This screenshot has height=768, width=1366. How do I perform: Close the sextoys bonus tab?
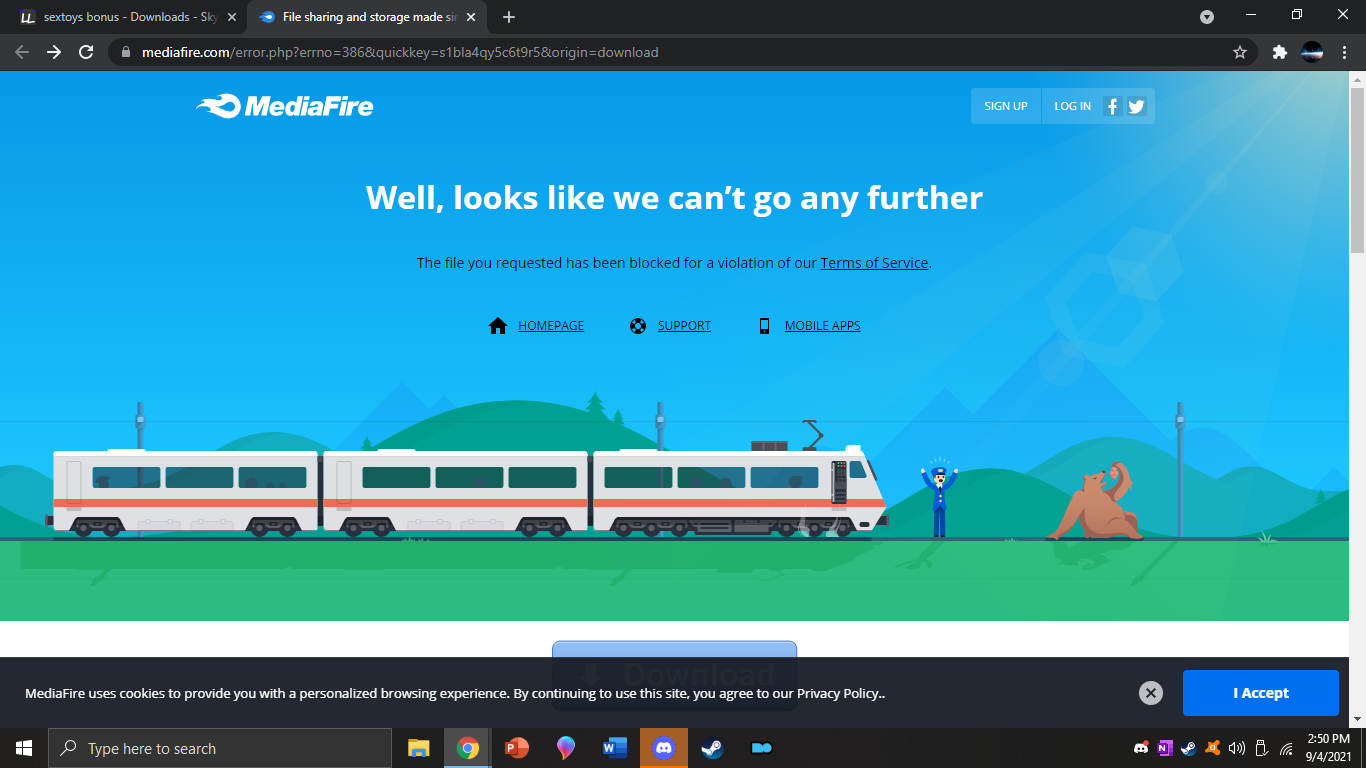232,17
